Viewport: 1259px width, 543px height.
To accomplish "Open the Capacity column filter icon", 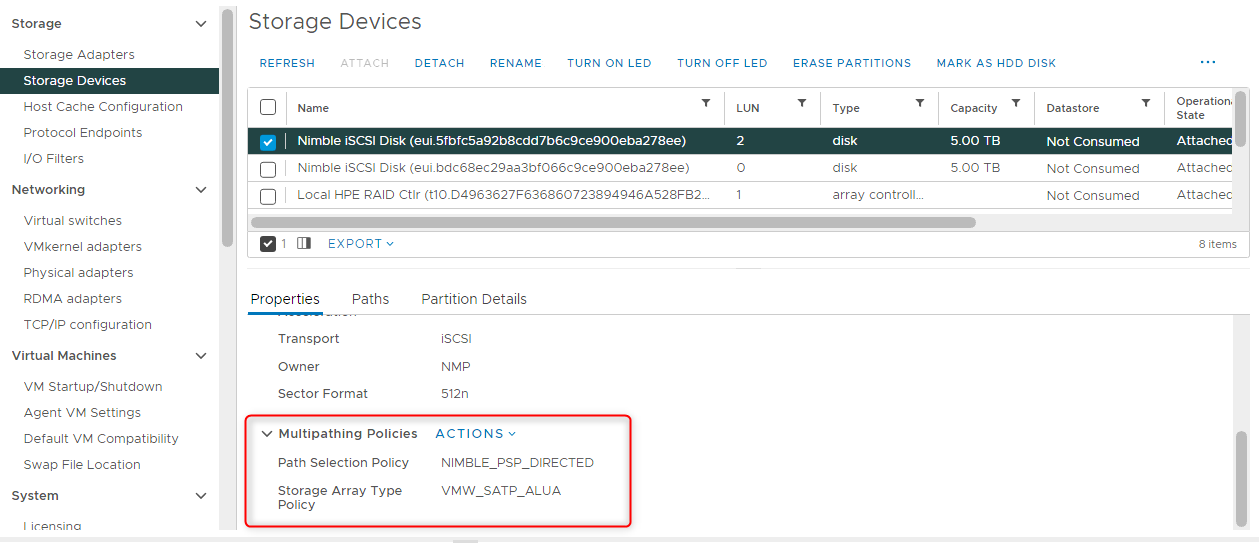I will pyautogui.click(x=1016, y=103).
